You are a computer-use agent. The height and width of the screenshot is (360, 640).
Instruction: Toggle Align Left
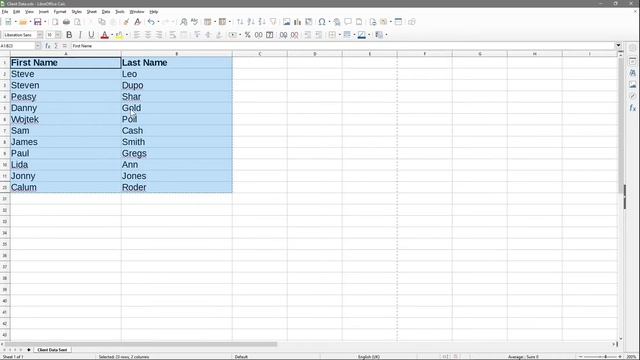(137, 35)
